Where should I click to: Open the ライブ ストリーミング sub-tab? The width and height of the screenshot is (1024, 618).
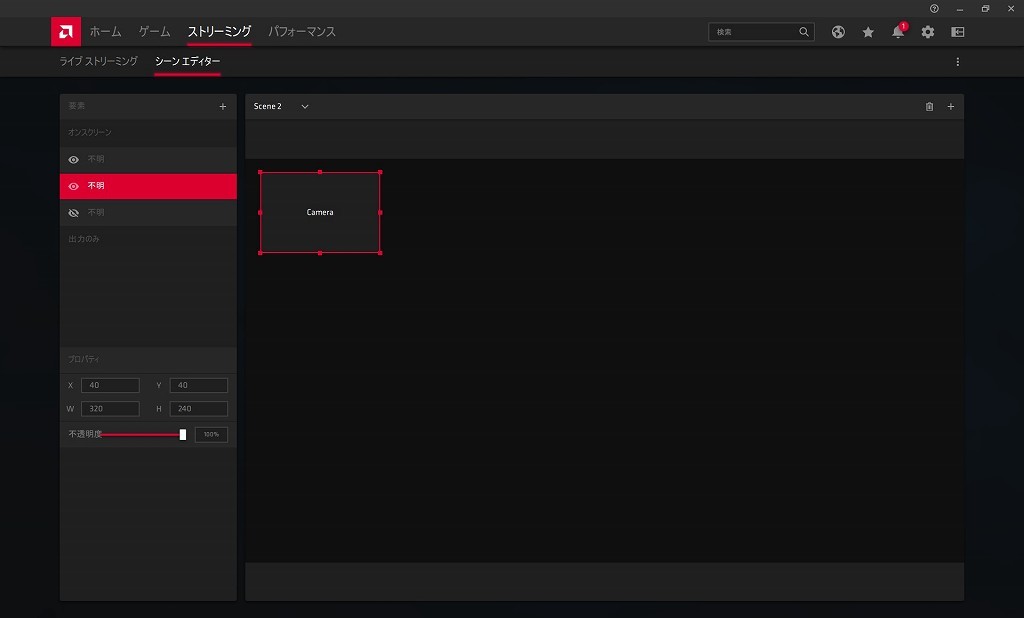pyautogui.click(x=98, y=62)
